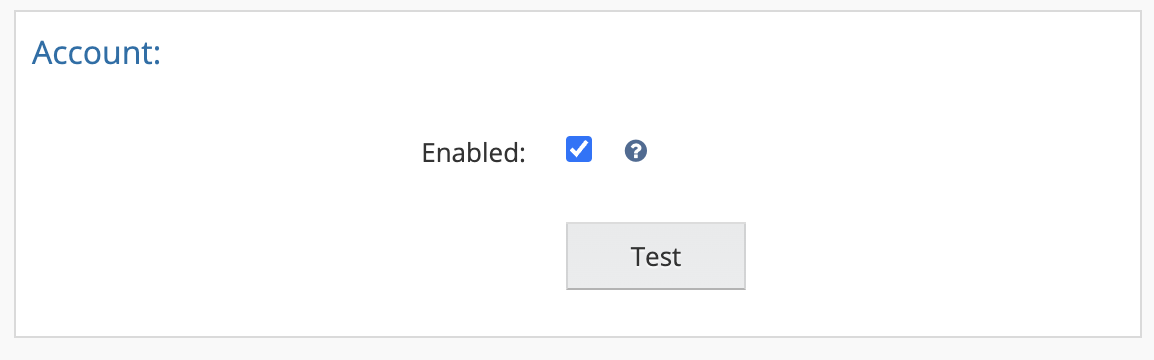Screen dimensions: 1154x360
Task: Uncheck the Enabled checkbox
Action: (579, 149)
